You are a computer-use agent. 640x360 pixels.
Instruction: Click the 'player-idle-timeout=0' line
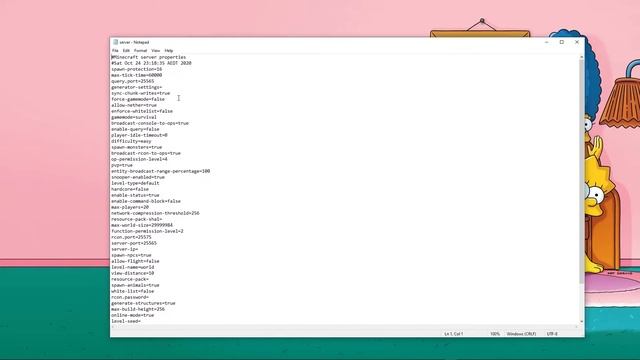pyautogui.click(x=139, y=135)
